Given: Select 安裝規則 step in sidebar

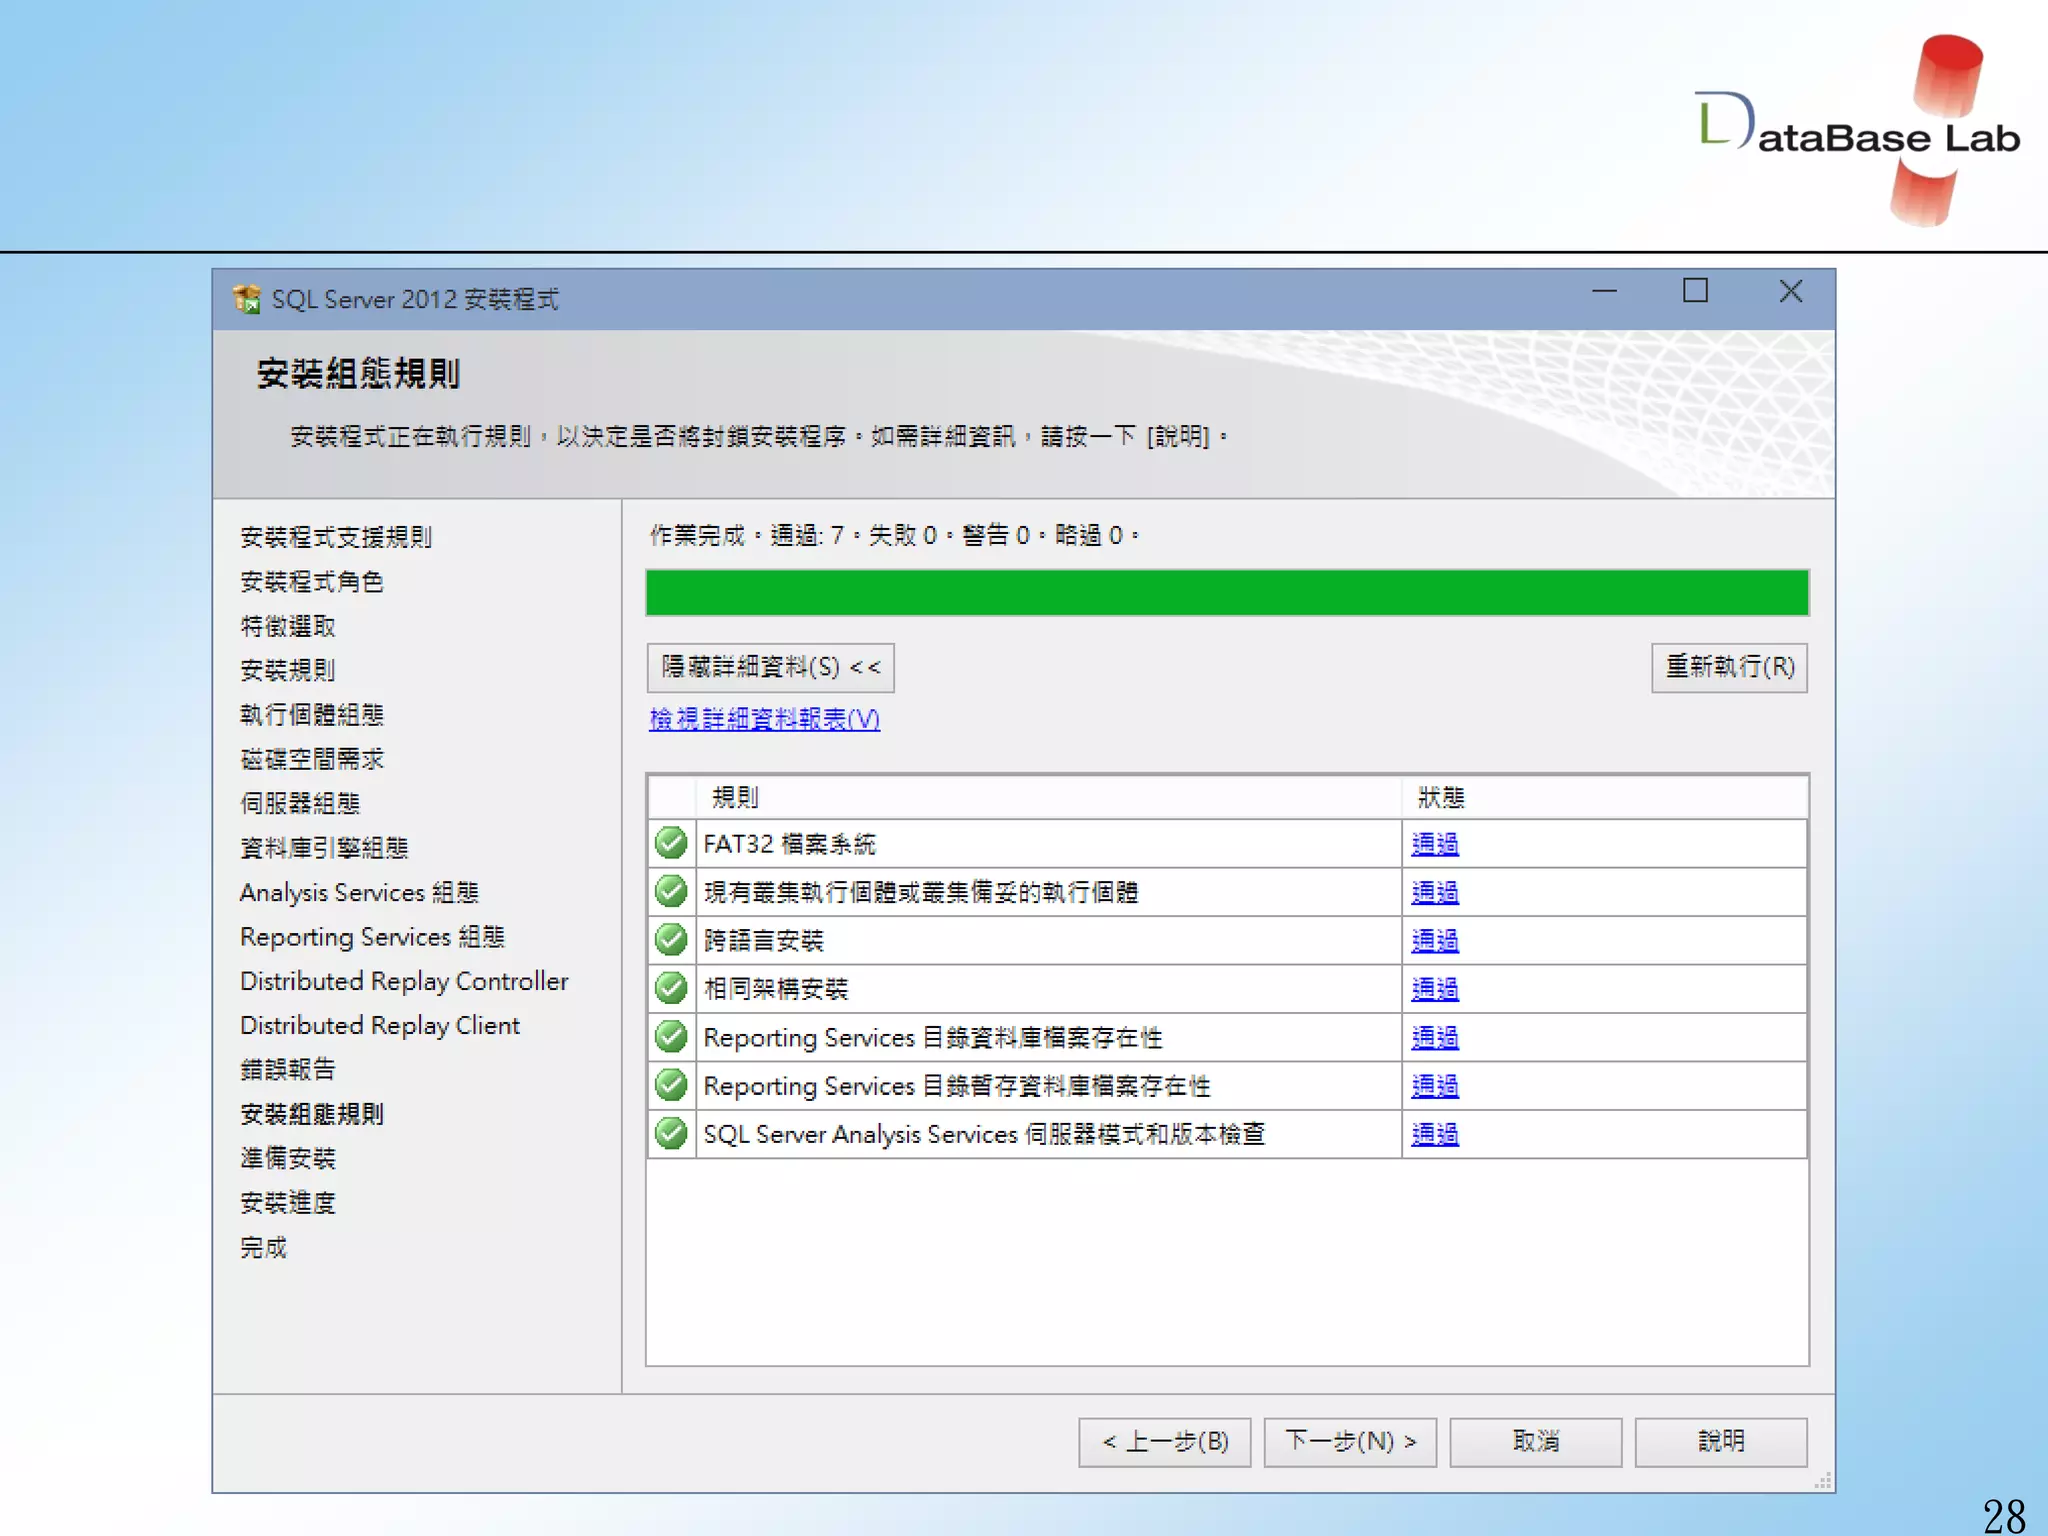Looking at the screenshot, I should coord(288,670).
